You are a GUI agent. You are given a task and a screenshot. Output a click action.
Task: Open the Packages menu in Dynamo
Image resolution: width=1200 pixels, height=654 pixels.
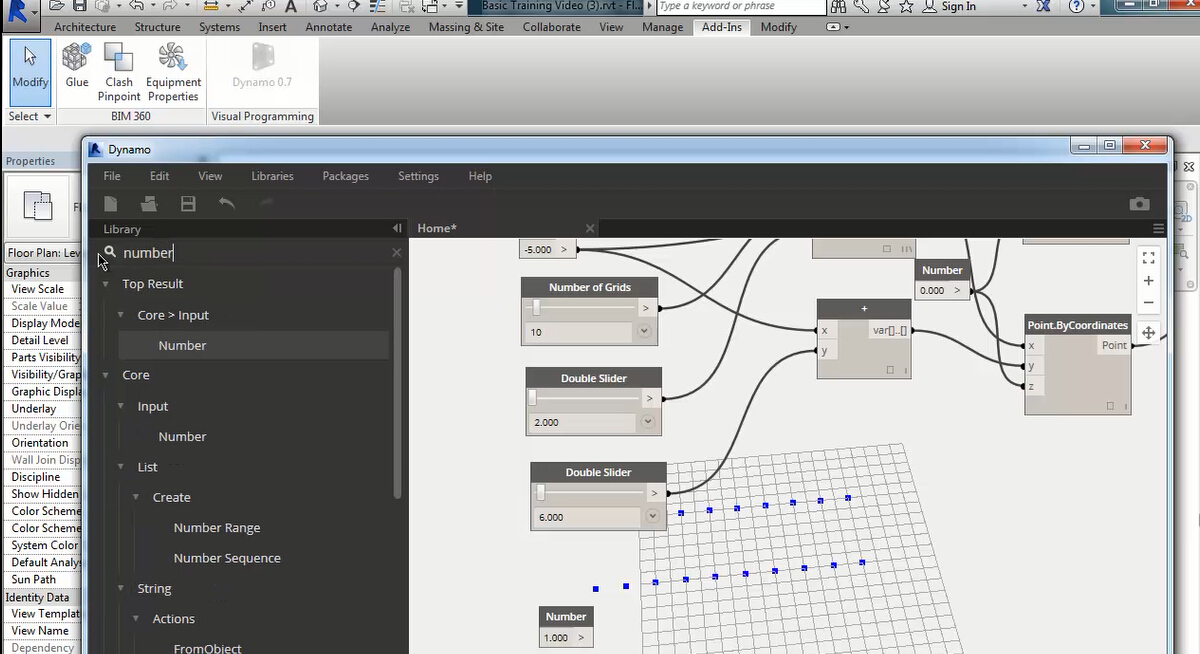click(345, 176)
